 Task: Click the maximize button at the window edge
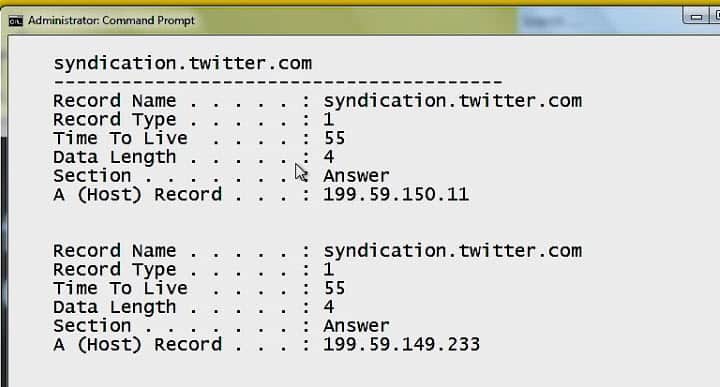coord(715,16)
